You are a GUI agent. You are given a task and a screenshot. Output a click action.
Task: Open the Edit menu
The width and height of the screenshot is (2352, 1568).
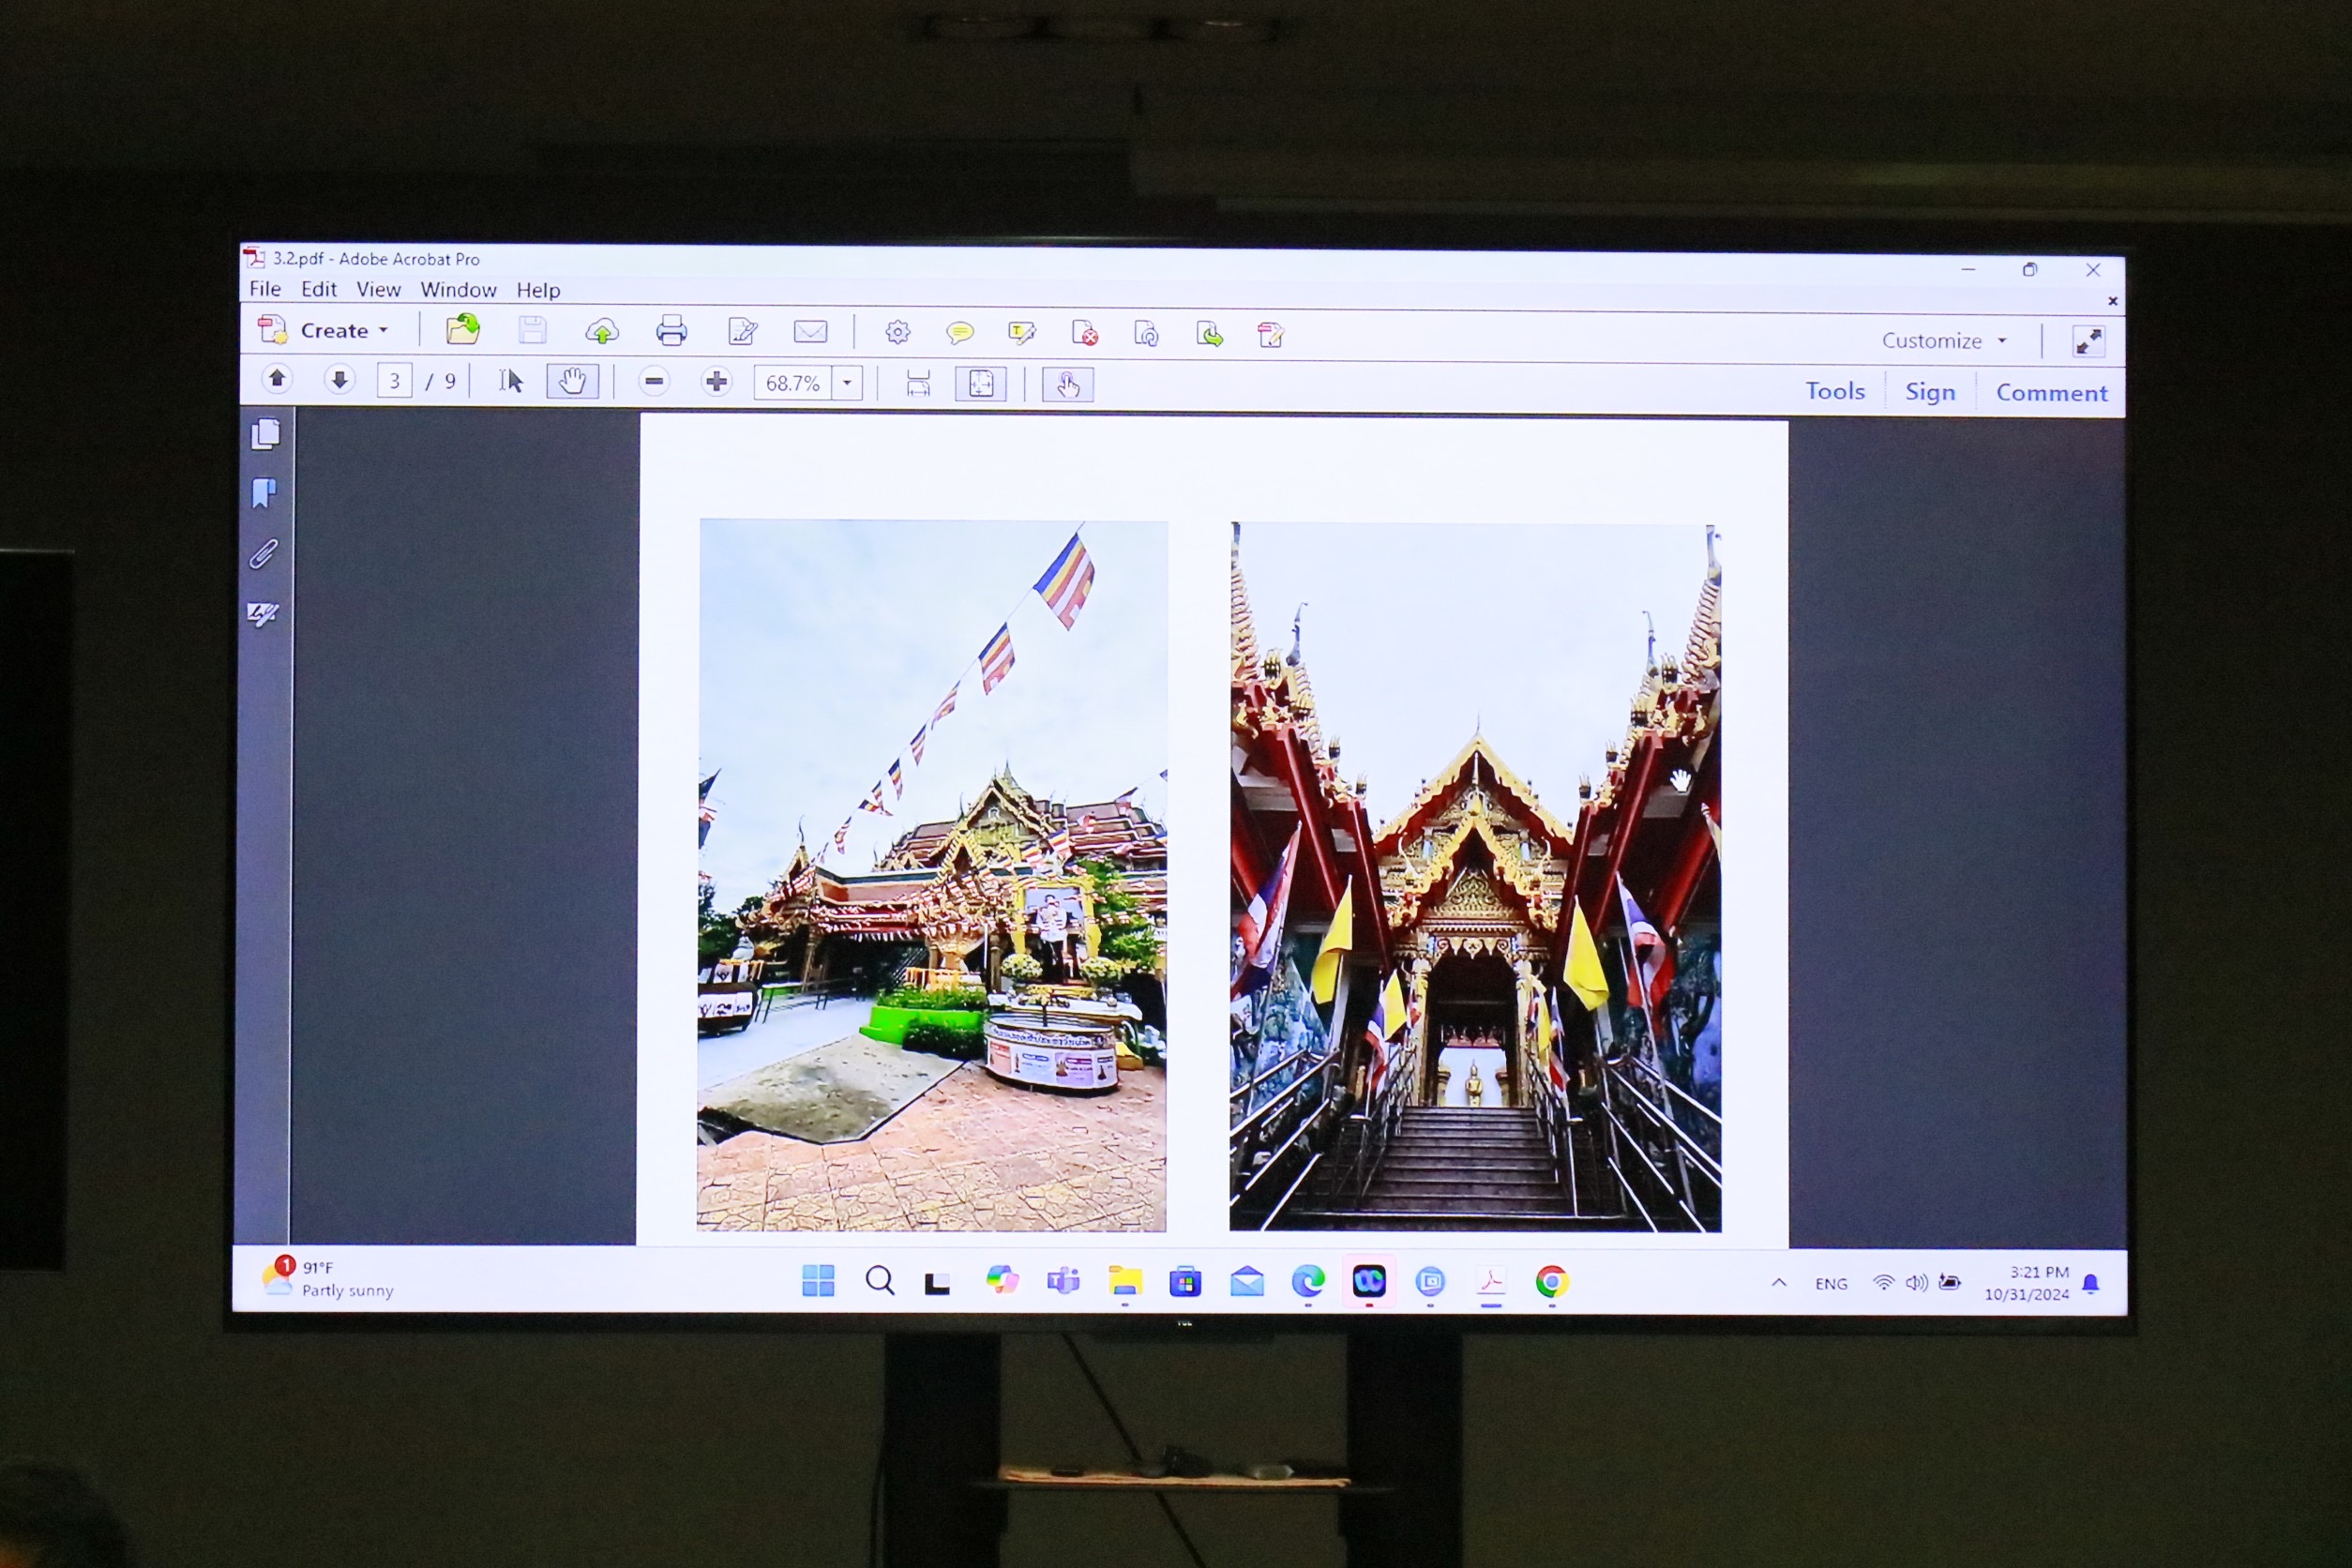click(x=318, y=289)
